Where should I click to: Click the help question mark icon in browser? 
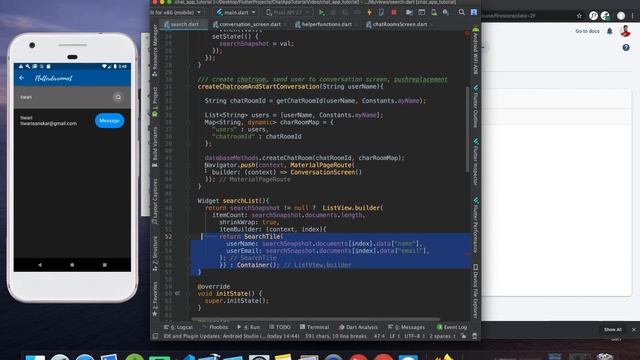coord(626,48)
